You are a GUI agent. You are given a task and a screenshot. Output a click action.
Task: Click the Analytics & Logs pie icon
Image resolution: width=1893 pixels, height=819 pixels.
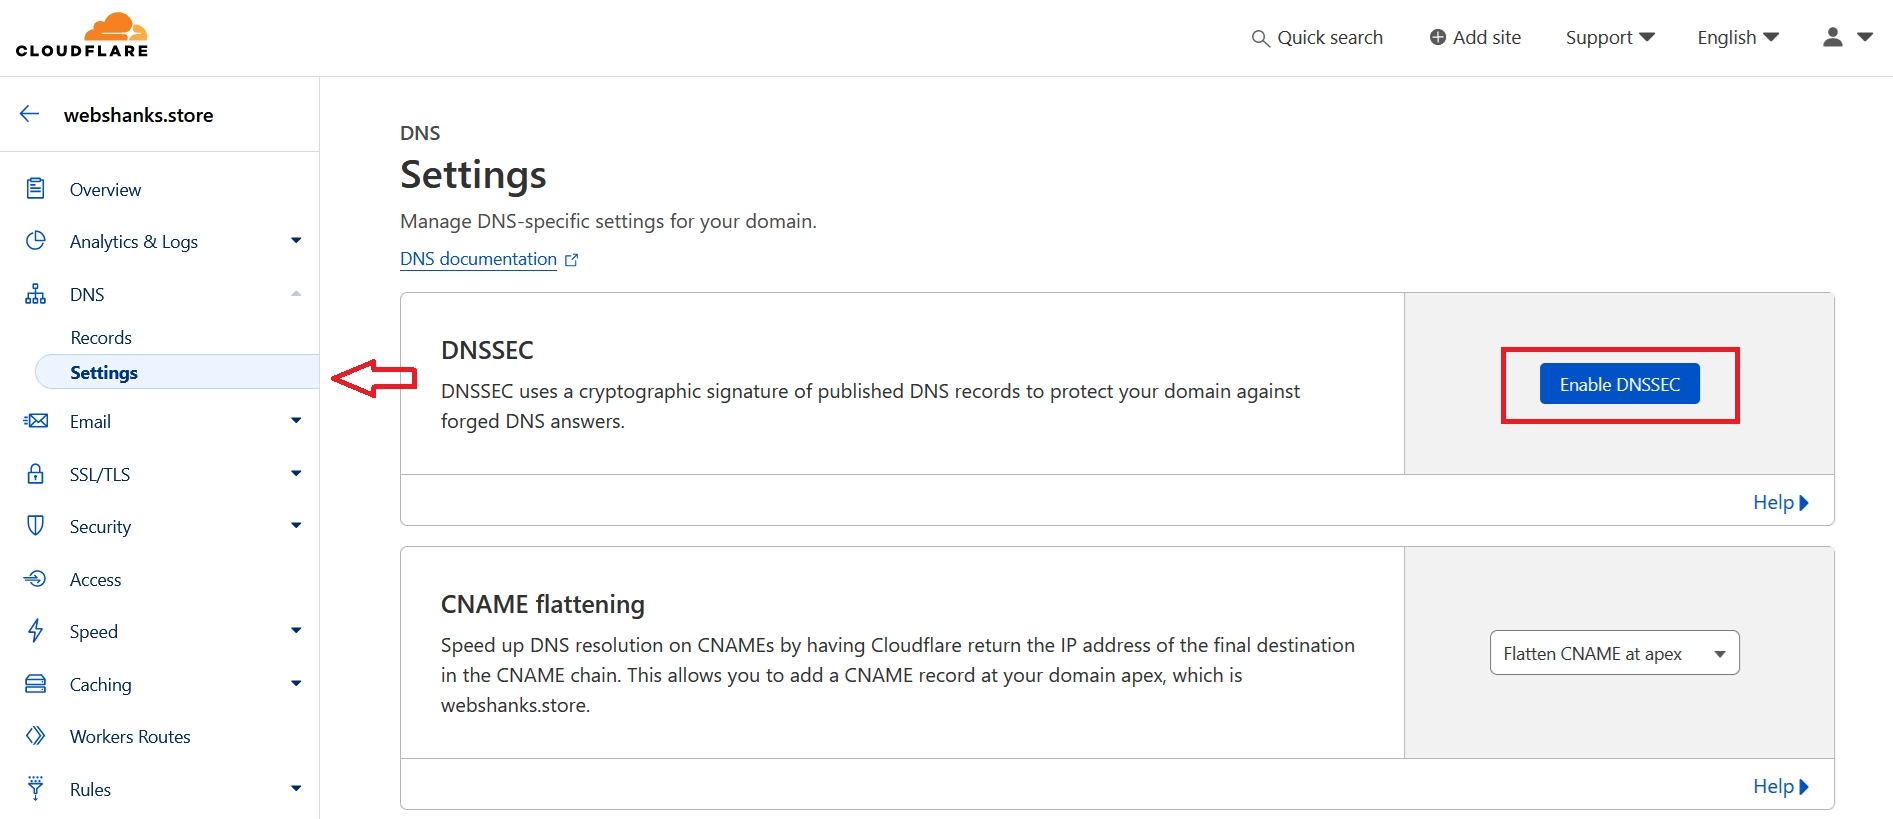pos(36,241)
